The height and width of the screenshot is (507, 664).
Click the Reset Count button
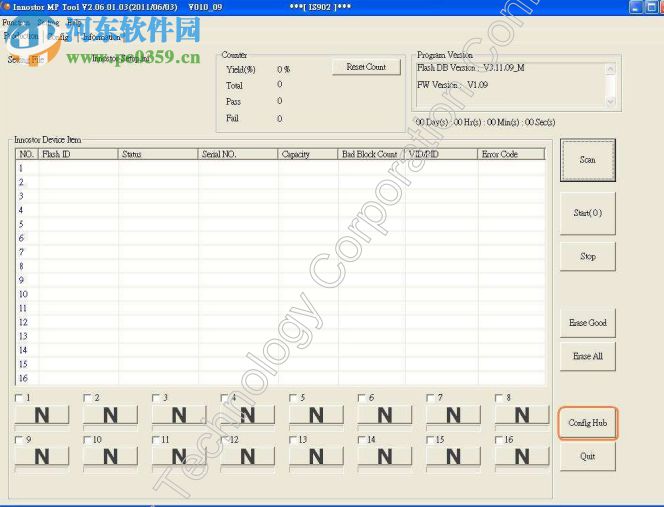pyautogui.click(x=366, y=67)
